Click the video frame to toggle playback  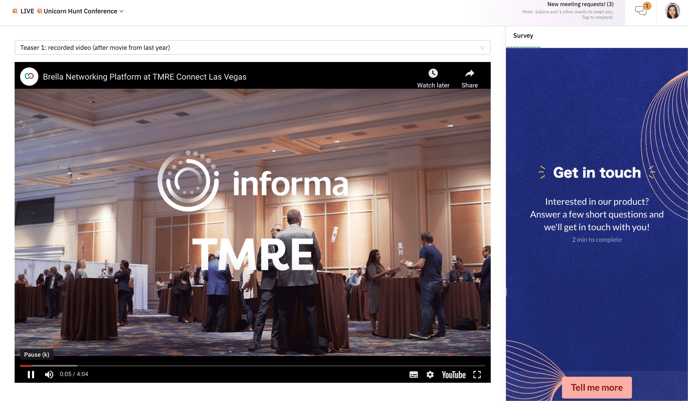click(x=252, y=222)
